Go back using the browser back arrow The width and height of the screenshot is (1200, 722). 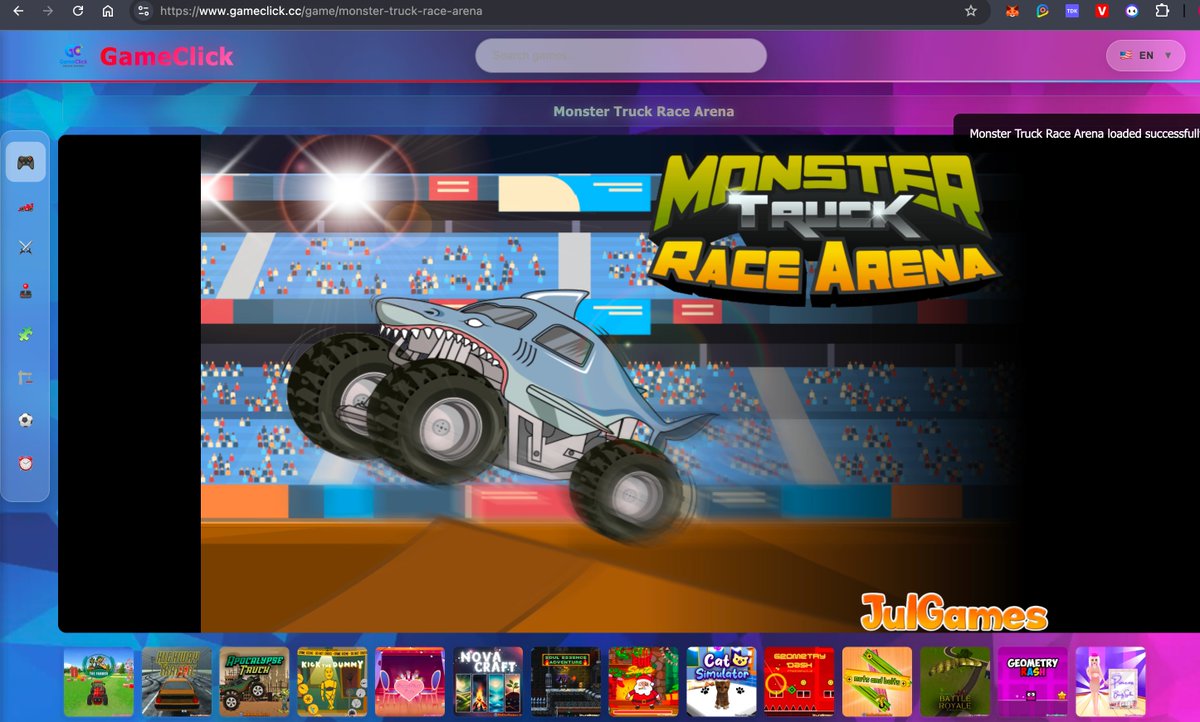[17, 11]
